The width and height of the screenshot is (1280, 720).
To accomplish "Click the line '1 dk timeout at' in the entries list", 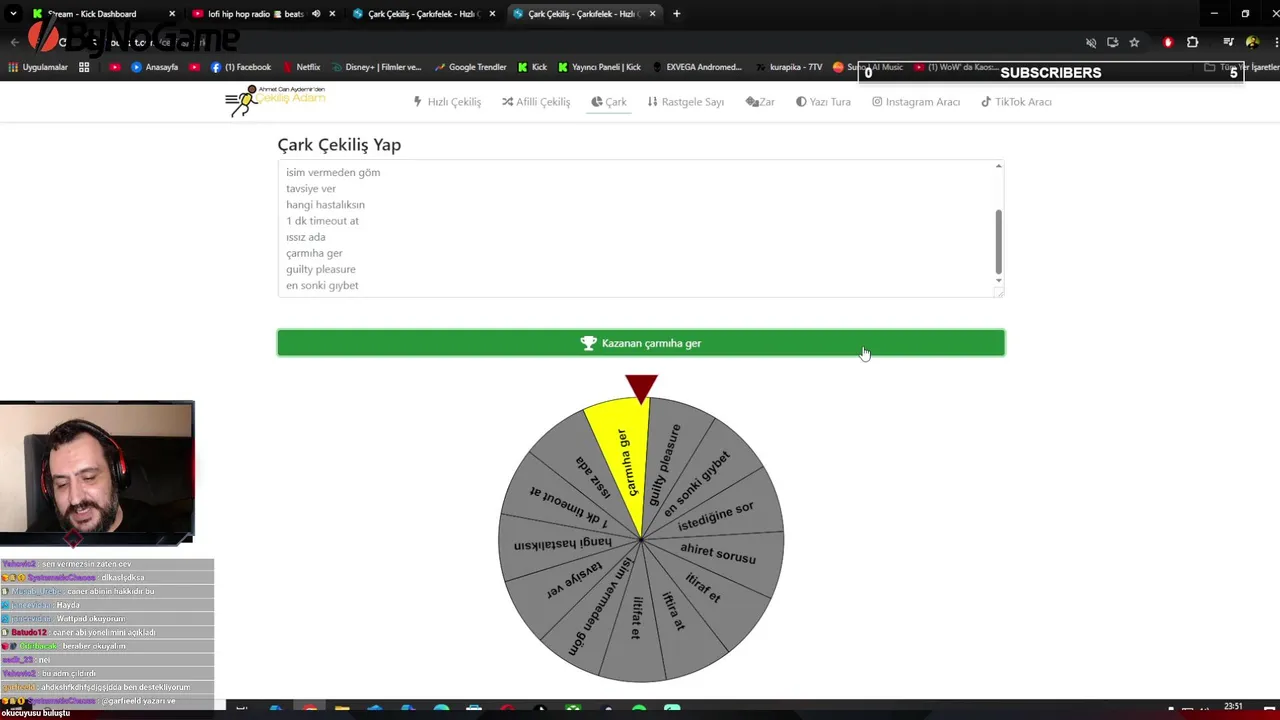I will [322, 221].
